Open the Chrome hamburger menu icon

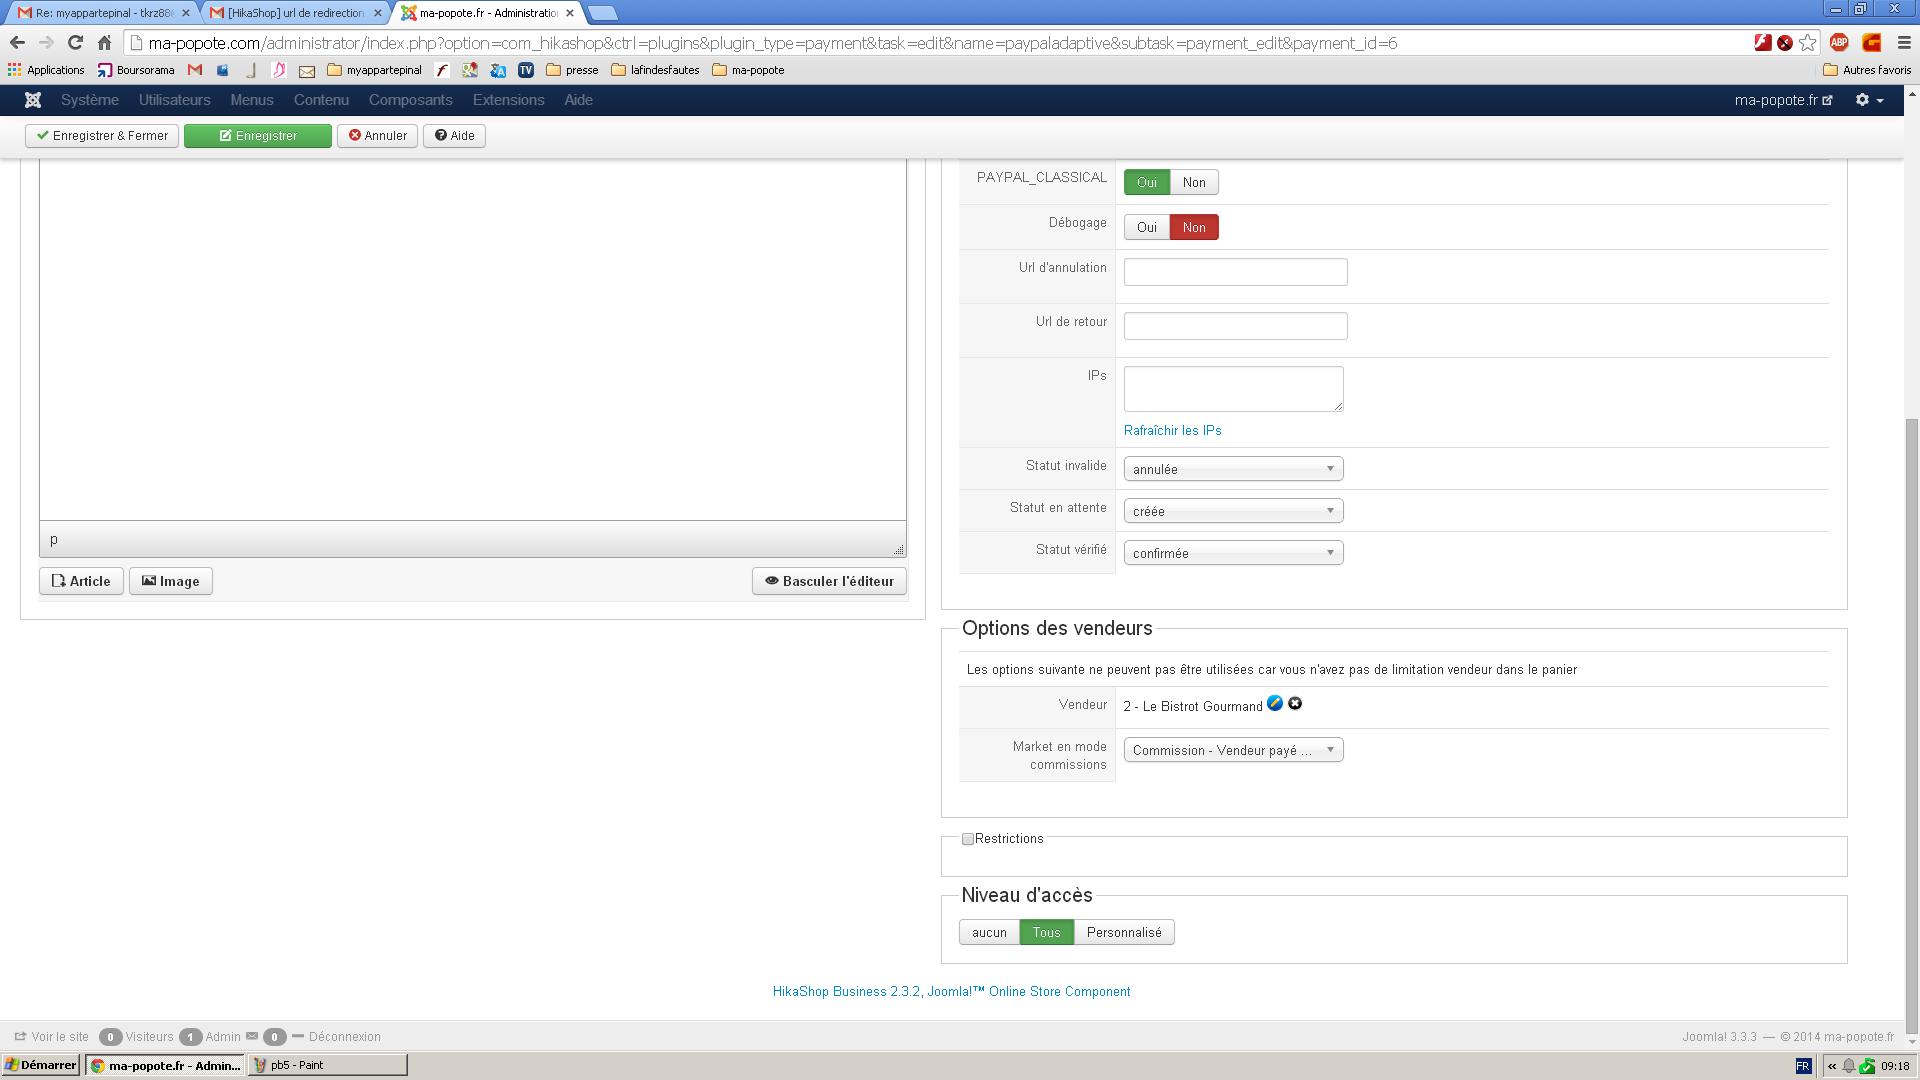pos(1904,43)
